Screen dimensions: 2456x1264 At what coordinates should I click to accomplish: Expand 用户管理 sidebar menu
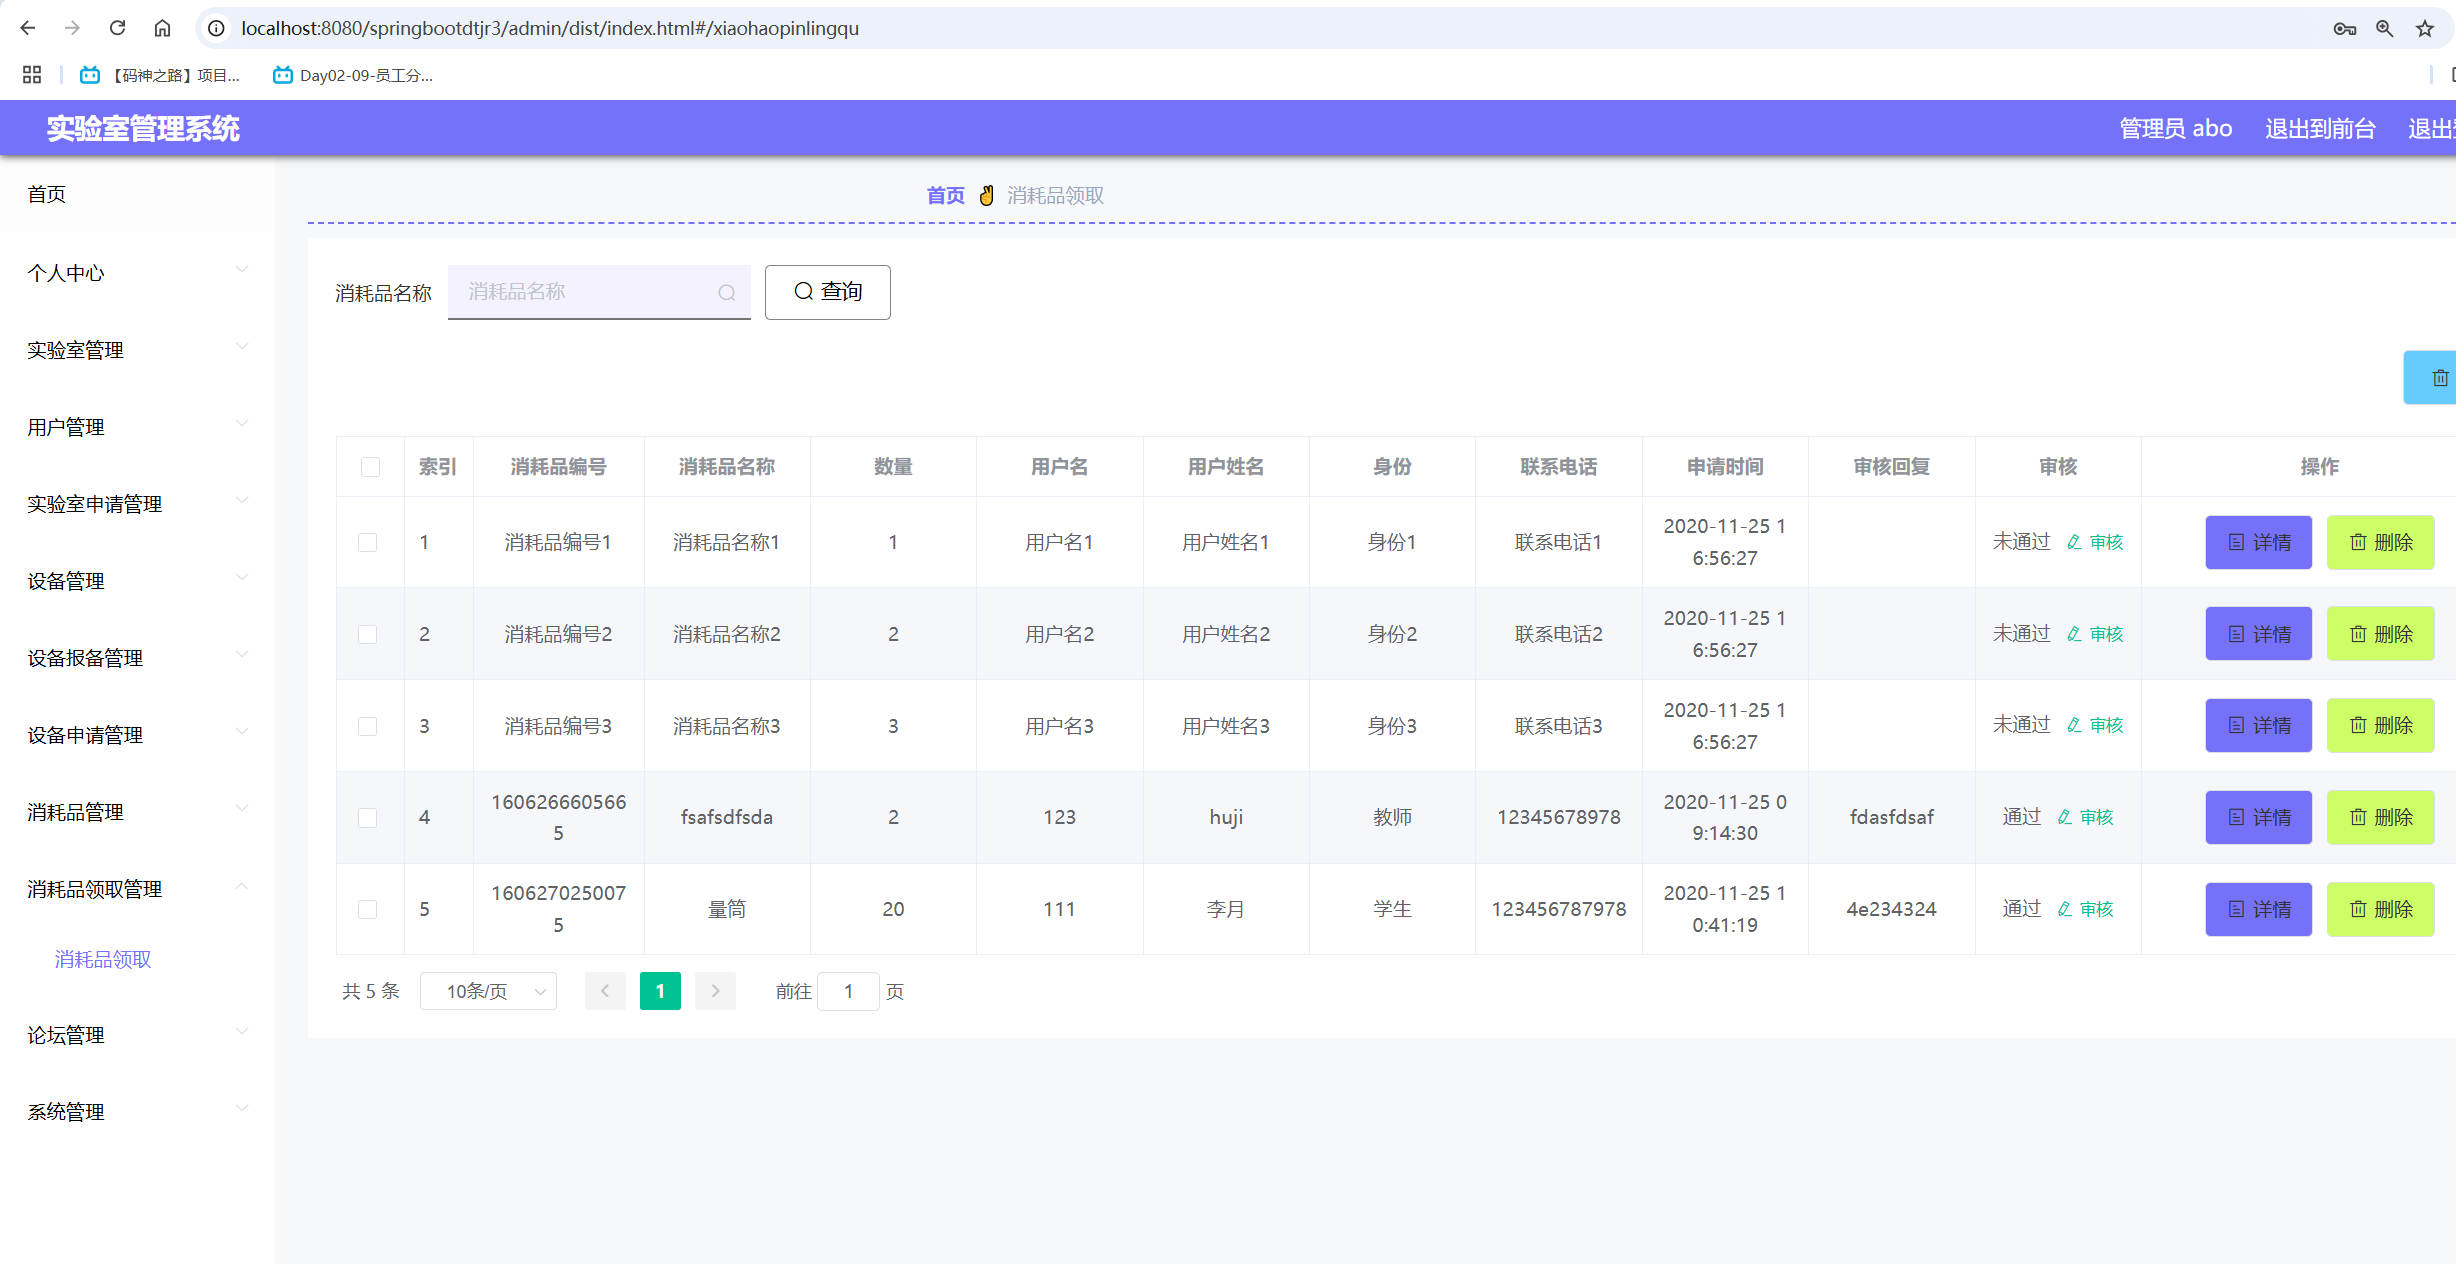[x=137, y=426]
